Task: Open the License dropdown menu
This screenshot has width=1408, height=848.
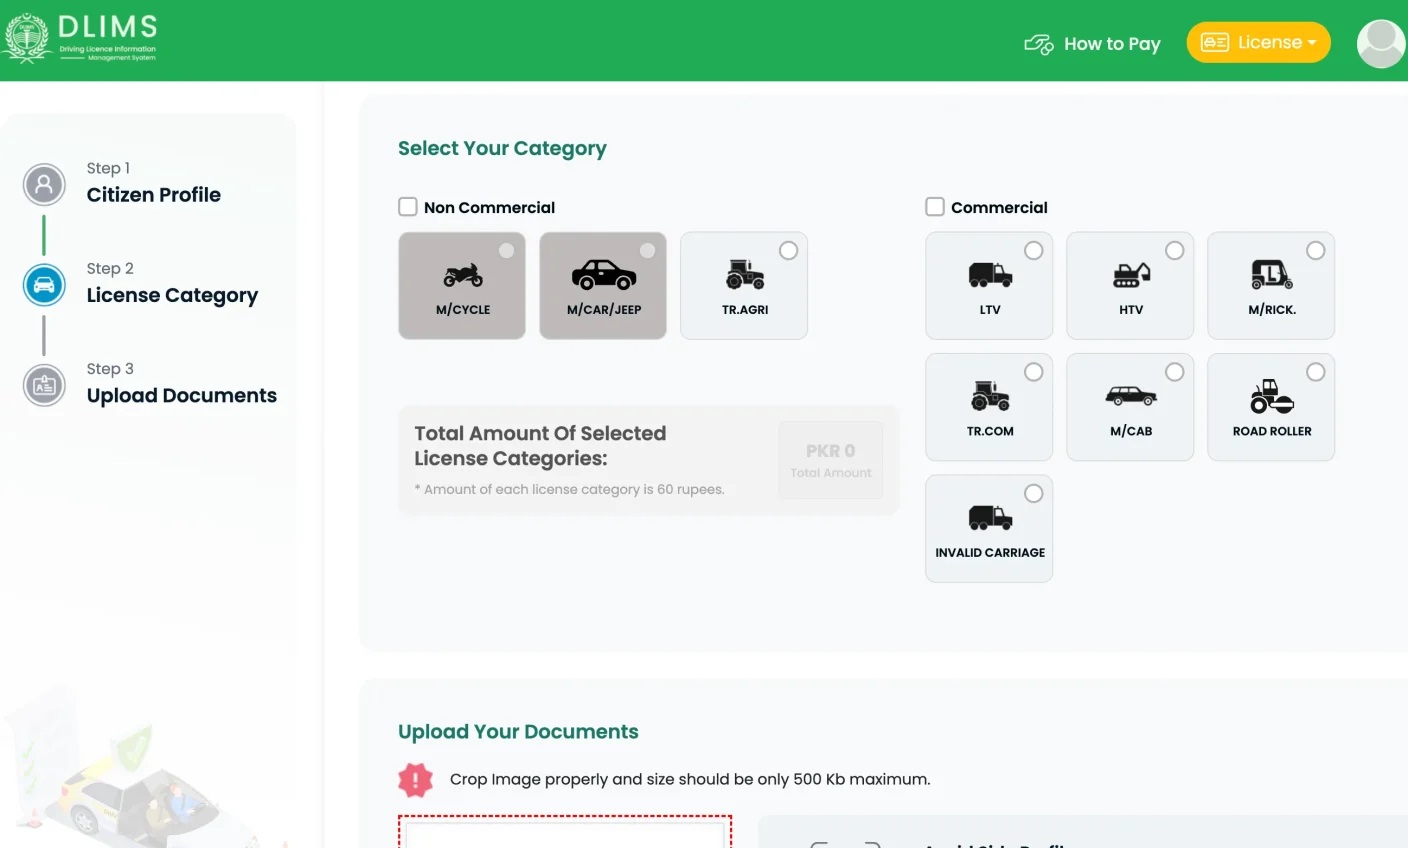Action: point(1258,43)
